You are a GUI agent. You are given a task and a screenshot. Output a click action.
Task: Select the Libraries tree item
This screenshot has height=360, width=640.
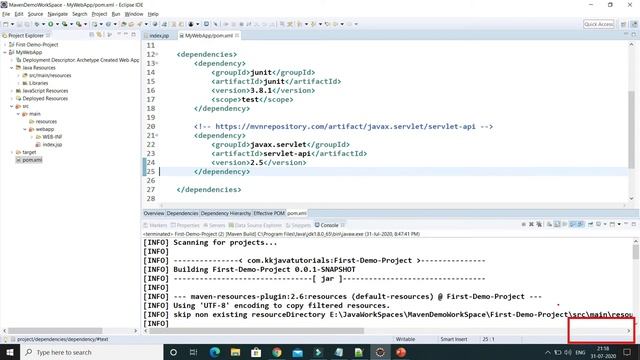(x=35, y=83)
